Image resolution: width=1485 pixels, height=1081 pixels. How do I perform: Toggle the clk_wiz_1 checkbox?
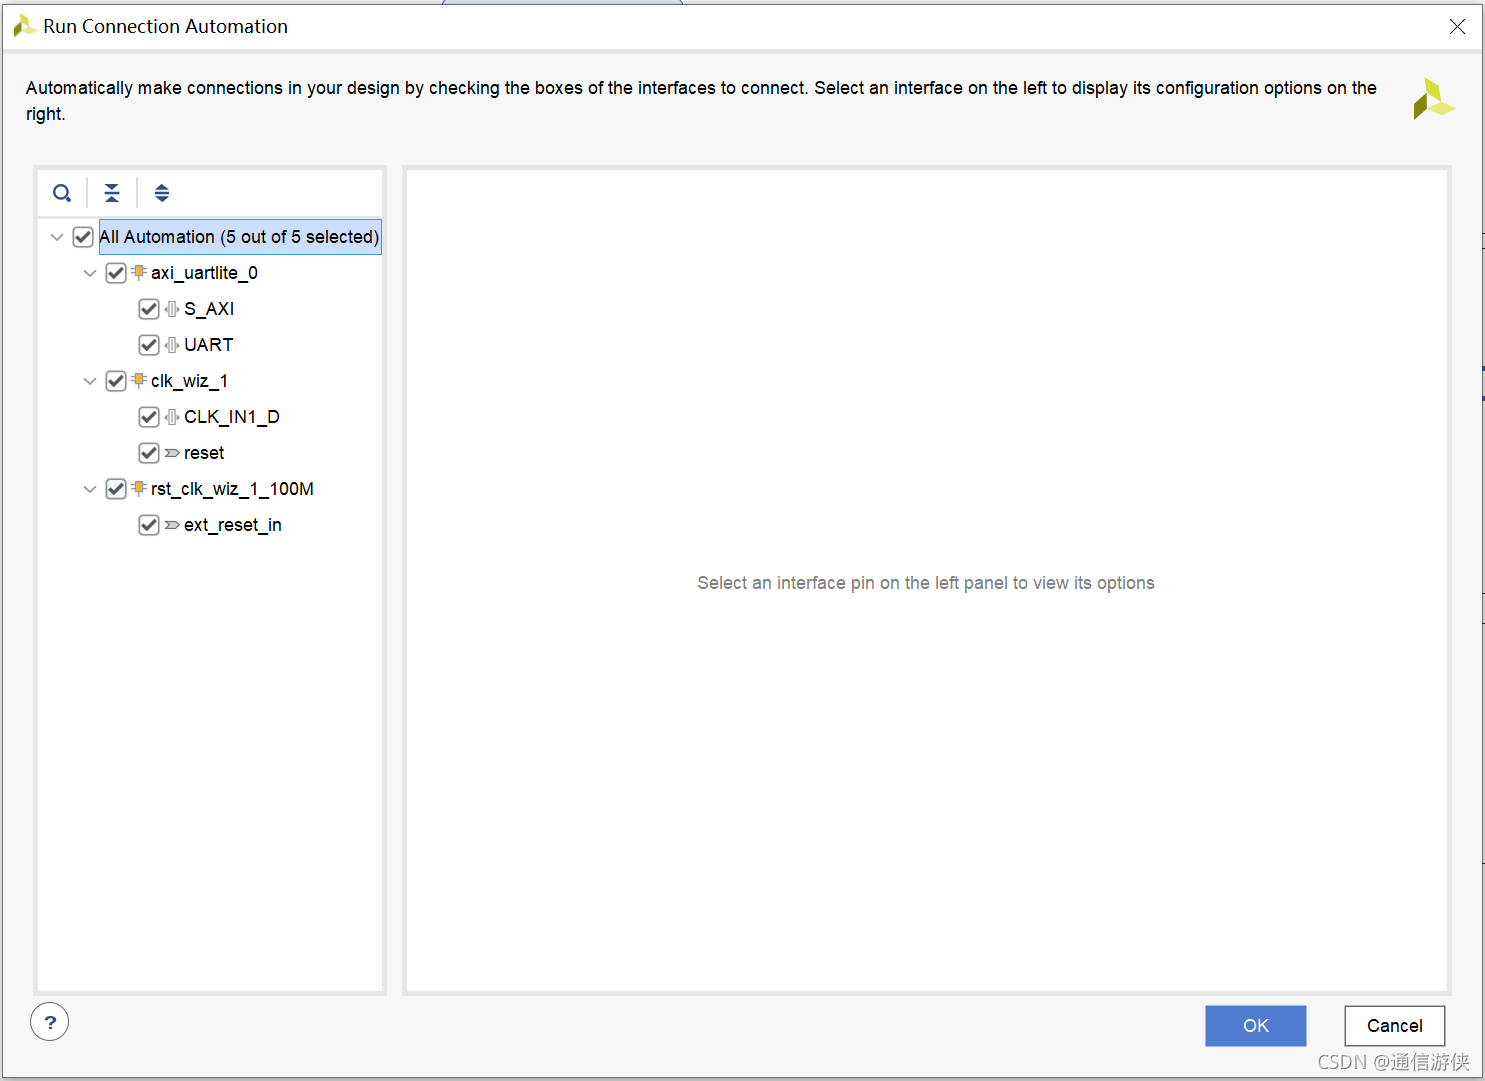tap(116, 381)
